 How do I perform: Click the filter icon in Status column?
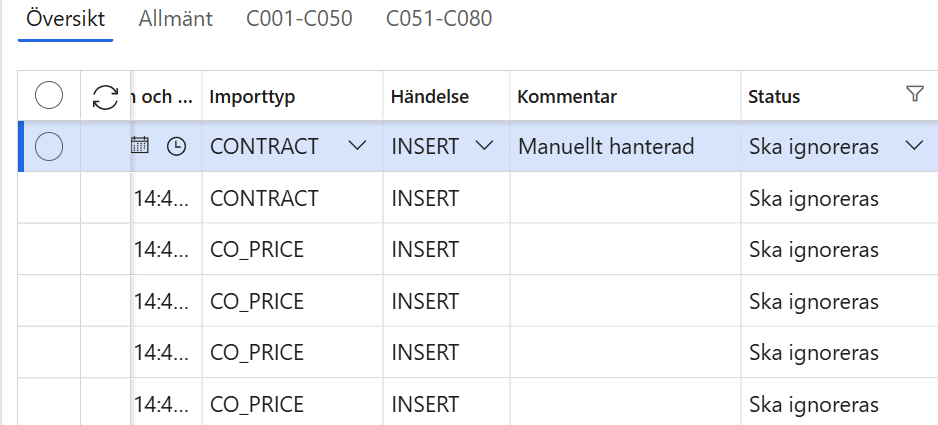914,94
